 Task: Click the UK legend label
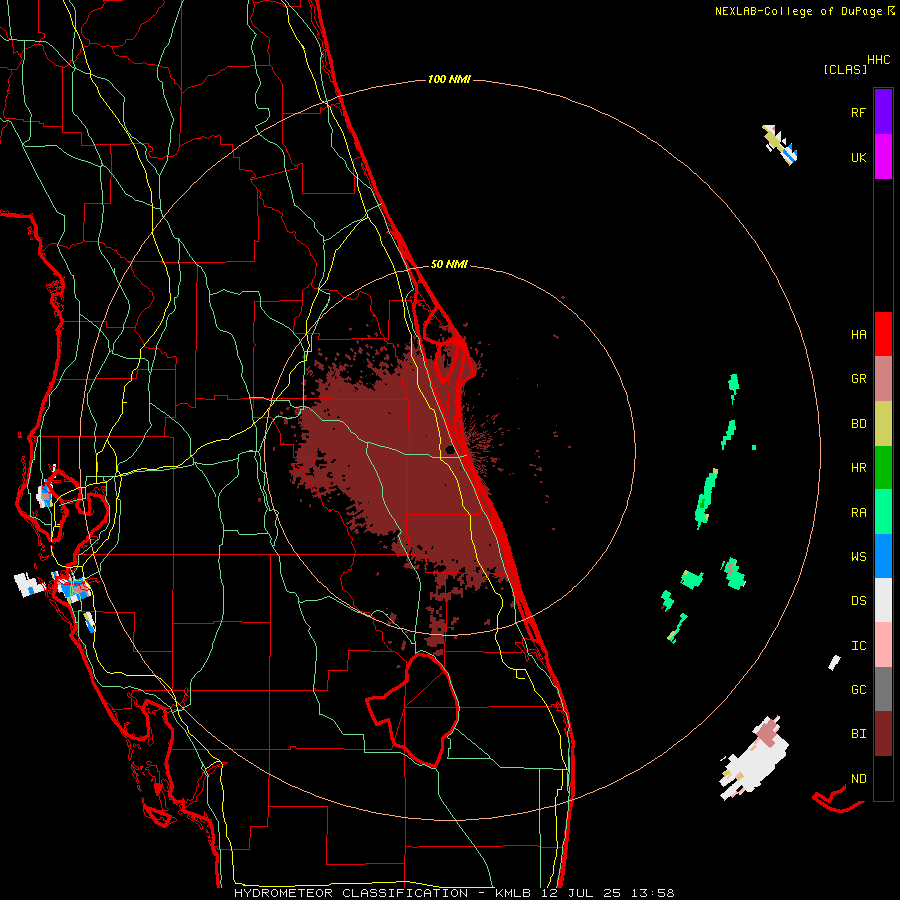pyautogui.click(x=858, y=157)
